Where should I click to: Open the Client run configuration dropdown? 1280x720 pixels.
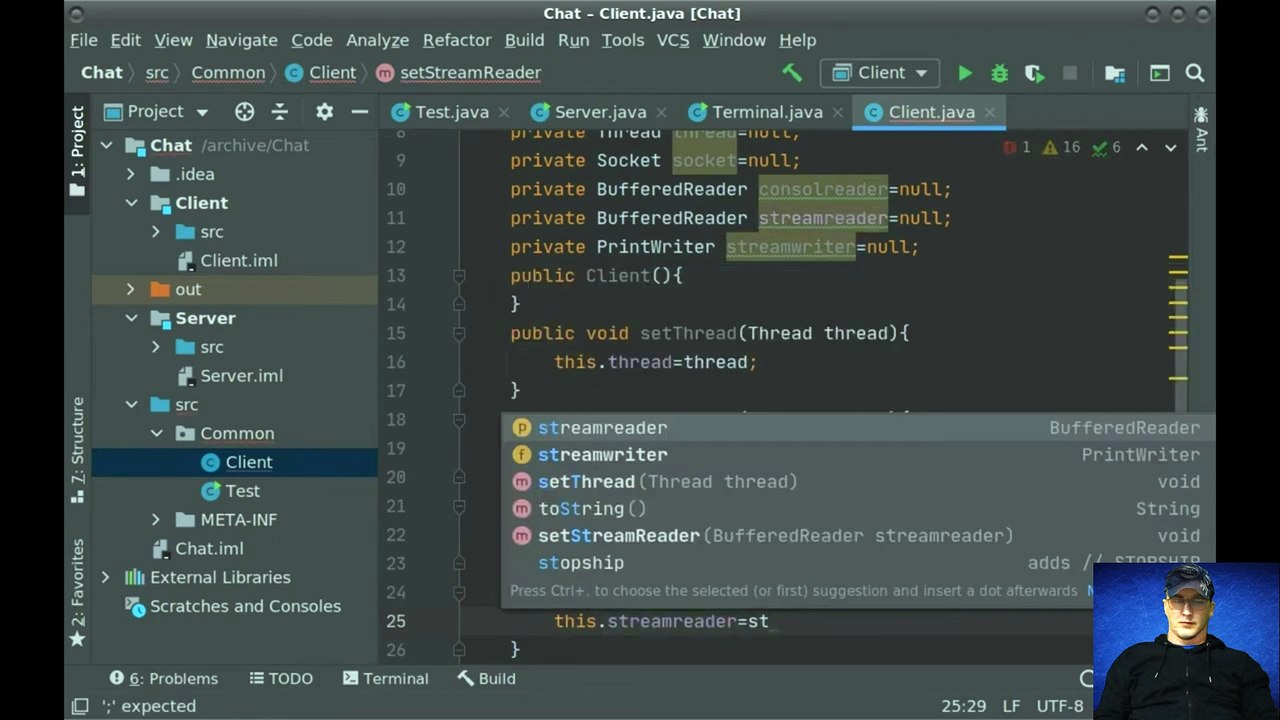click(x=881, y=73)
